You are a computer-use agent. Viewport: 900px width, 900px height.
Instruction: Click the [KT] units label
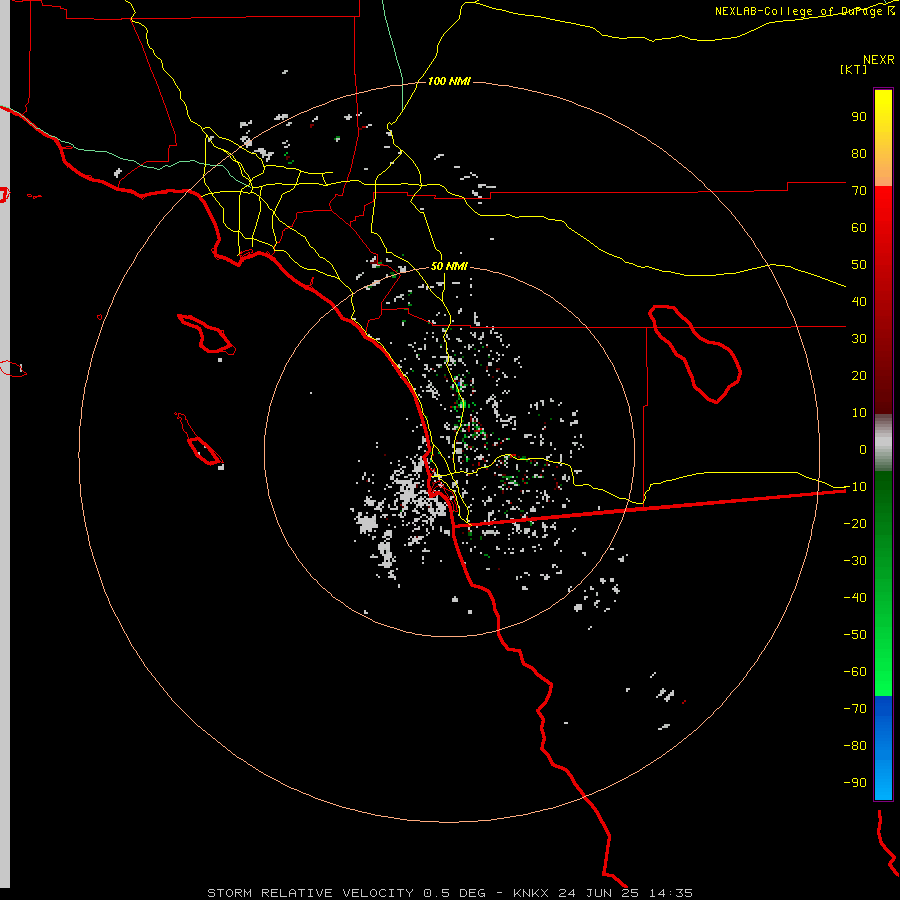(854, 69)
